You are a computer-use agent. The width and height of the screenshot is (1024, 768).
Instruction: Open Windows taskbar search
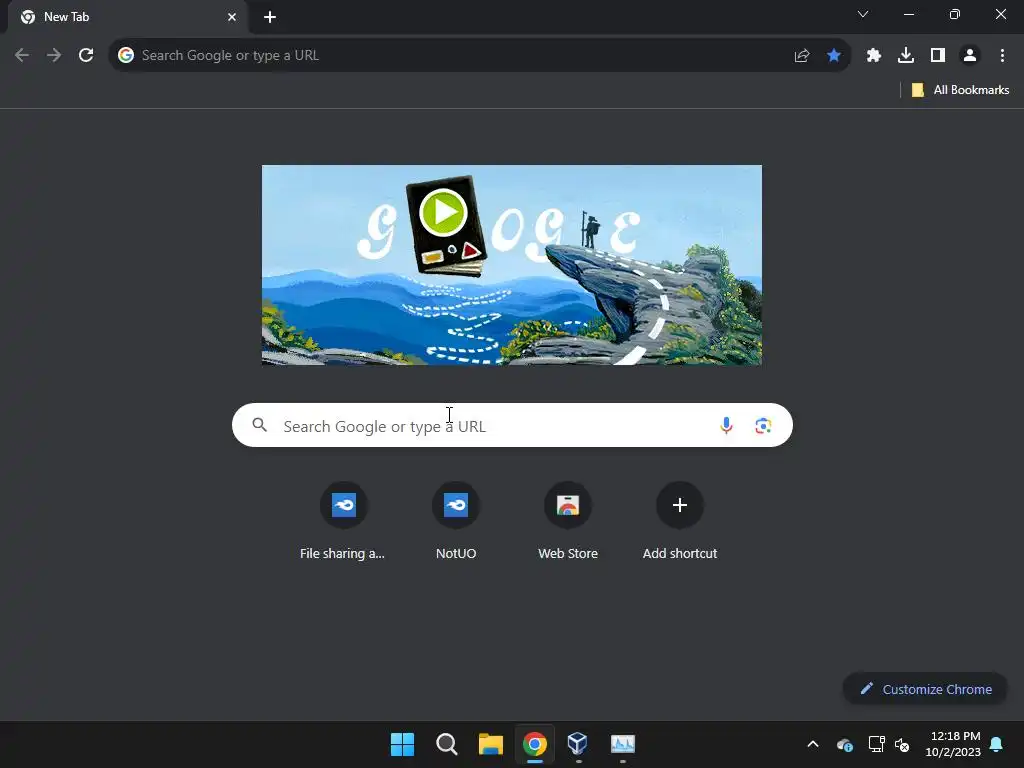447,744
